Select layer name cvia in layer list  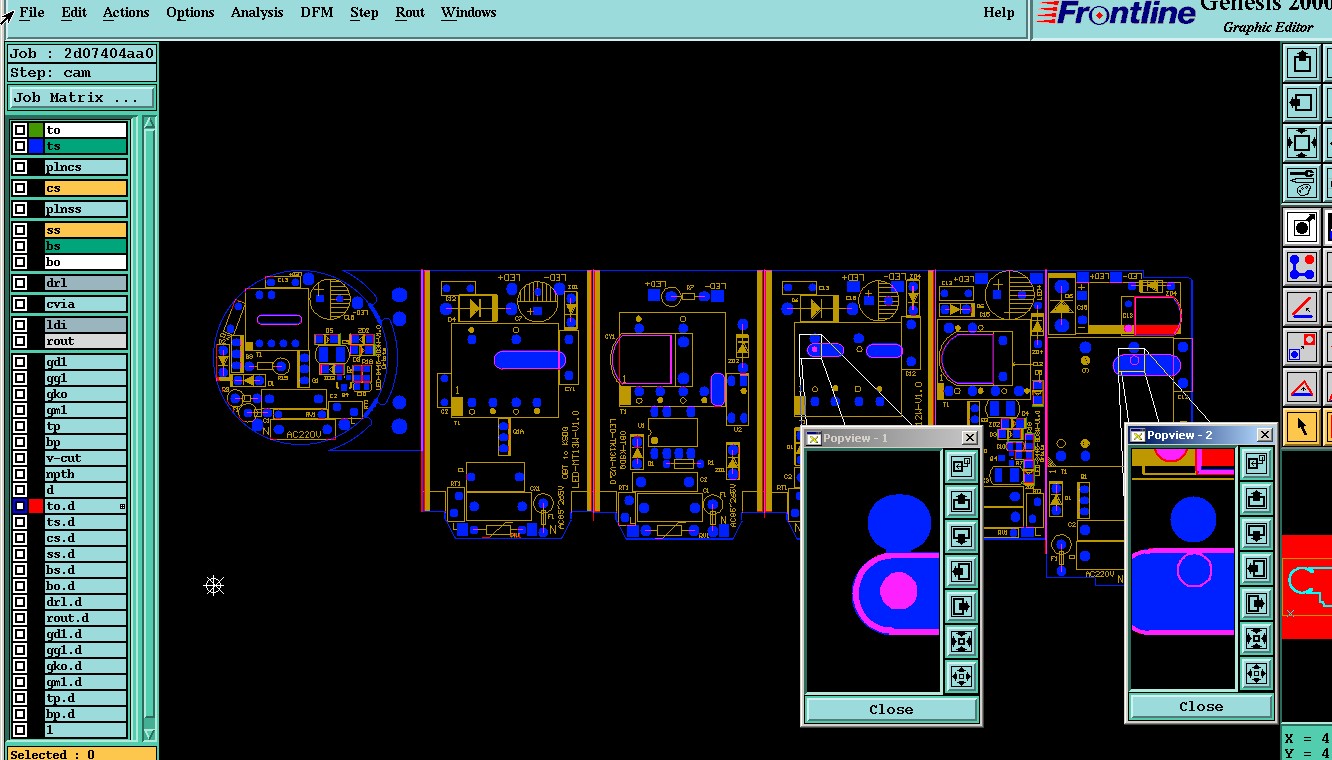(86, 304)
